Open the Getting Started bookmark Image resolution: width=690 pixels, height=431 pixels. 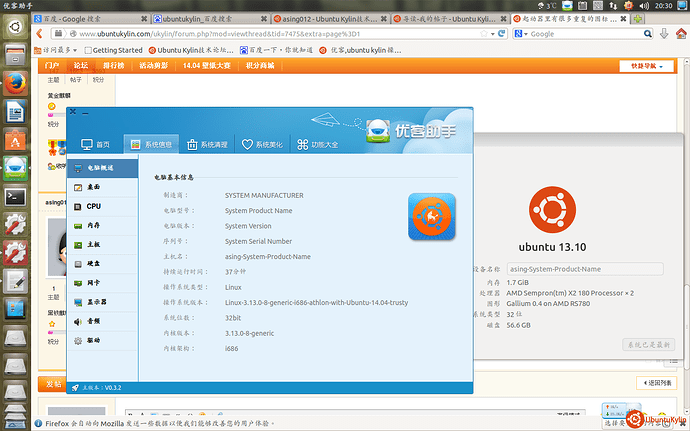point(114,50)
